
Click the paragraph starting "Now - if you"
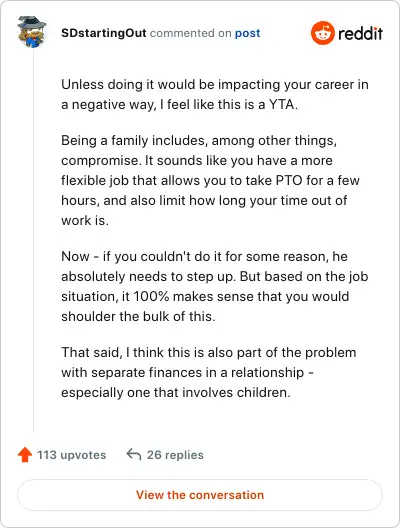(x=215, y=286)
